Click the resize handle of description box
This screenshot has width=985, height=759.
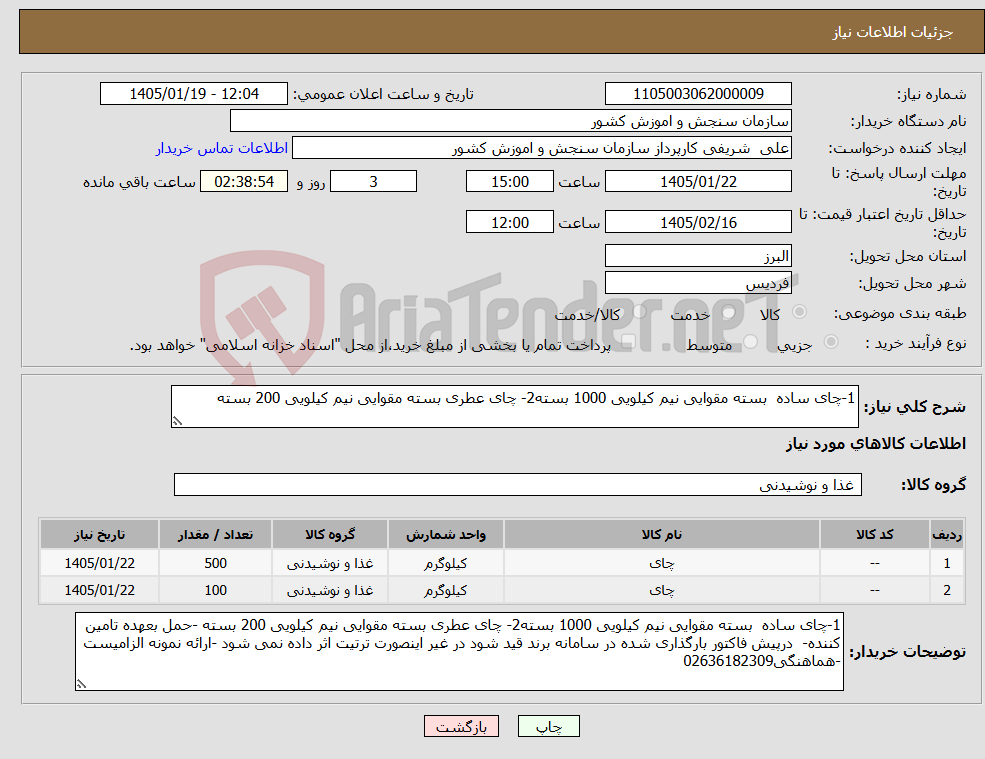coord(177,422)
